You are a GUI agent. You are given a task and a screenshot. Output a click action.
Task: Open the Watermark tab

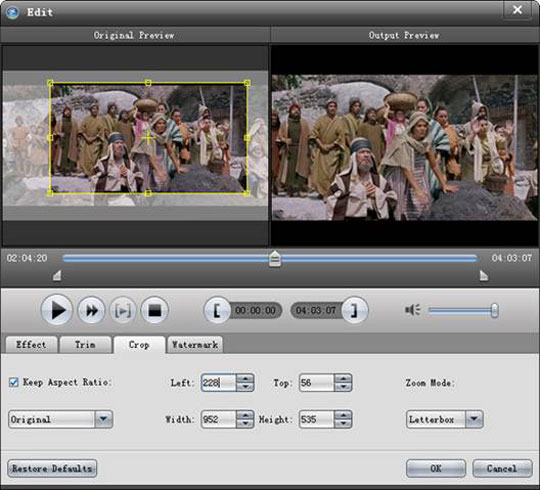(x=195, y=344)
